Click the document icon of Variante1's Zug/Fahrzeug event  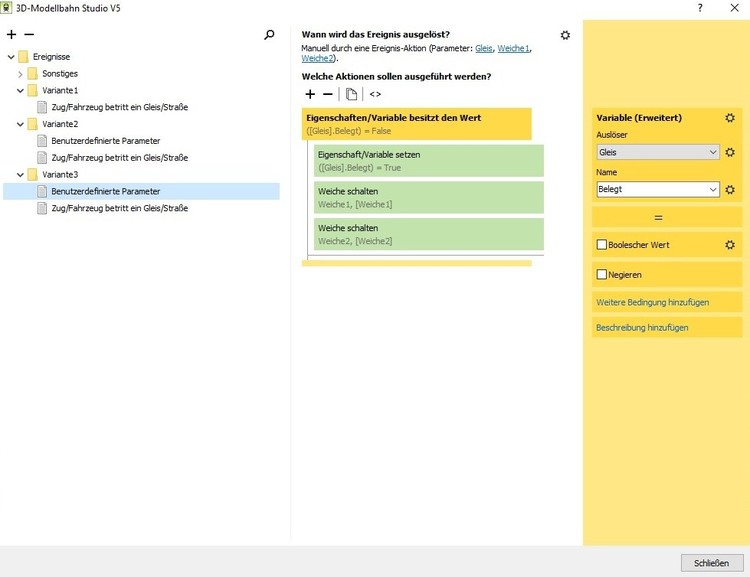coord(42,107)
